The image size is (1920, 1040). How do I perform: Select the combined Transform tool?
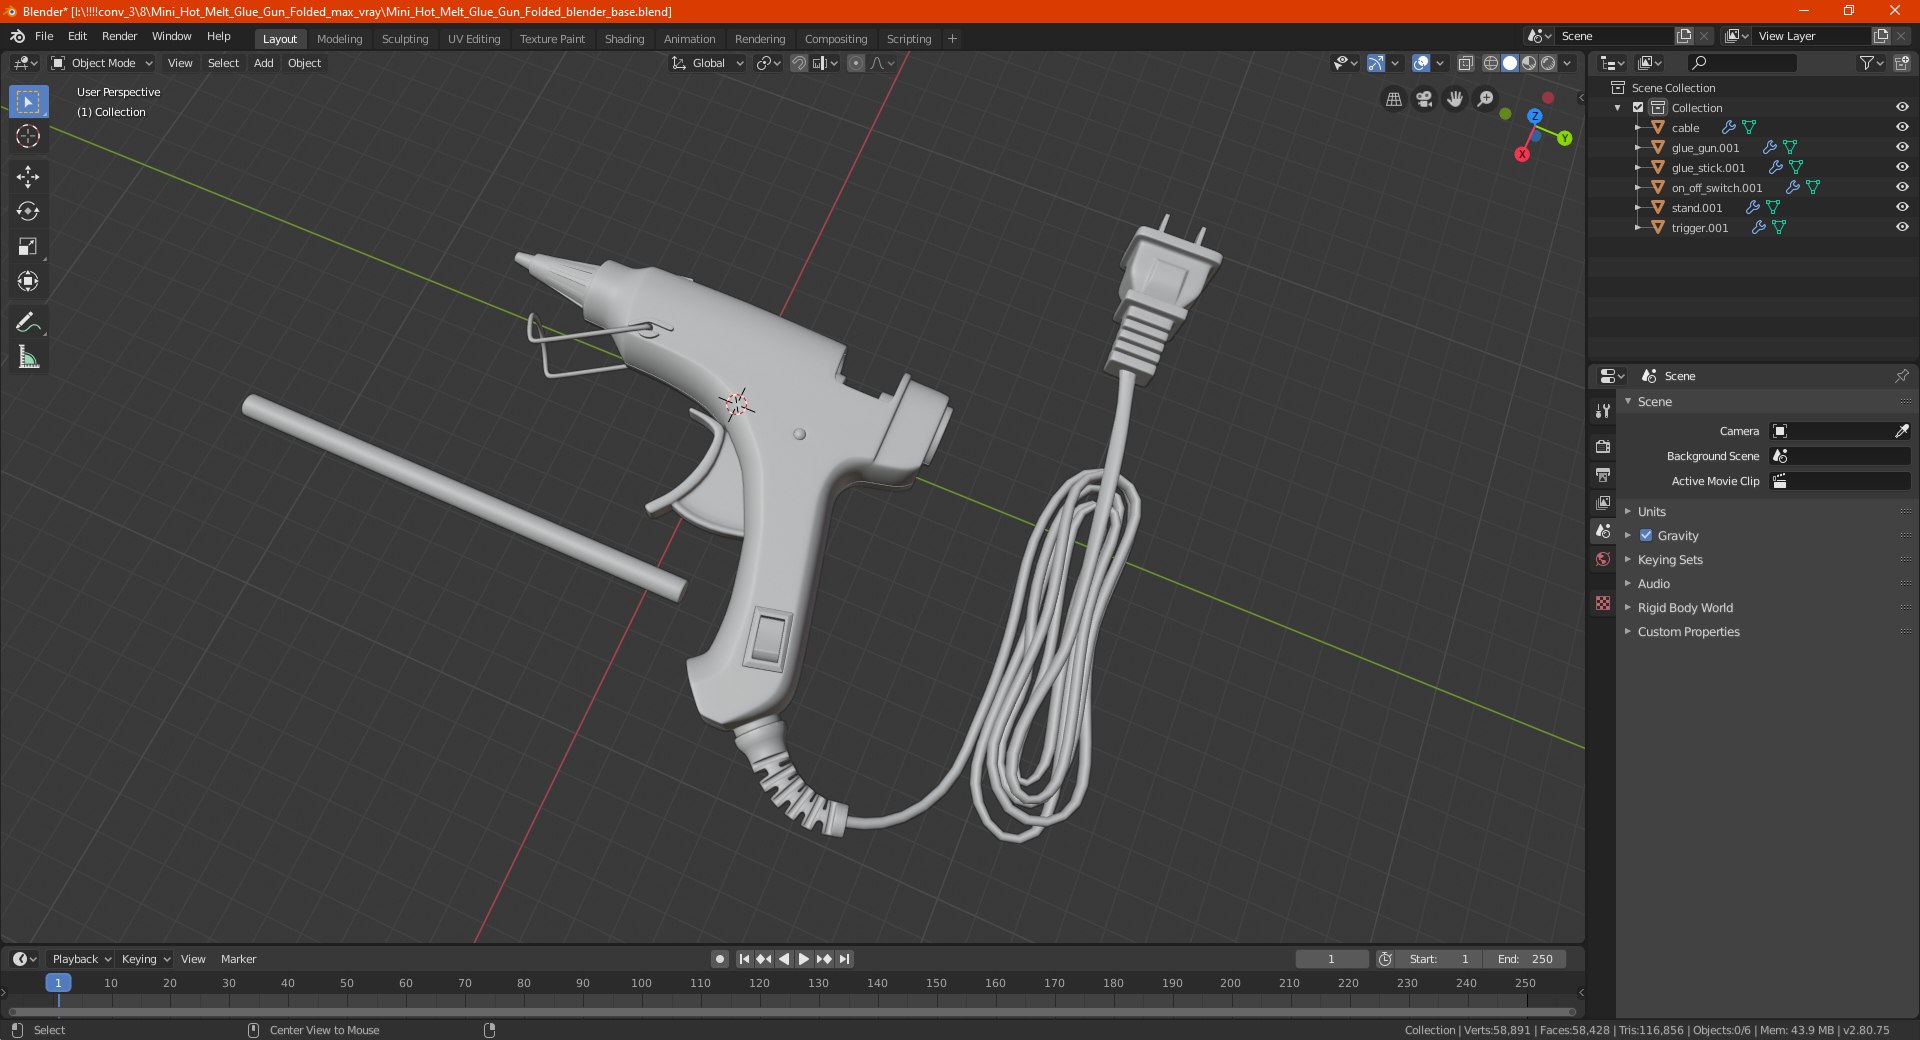[x=28, y=281]
